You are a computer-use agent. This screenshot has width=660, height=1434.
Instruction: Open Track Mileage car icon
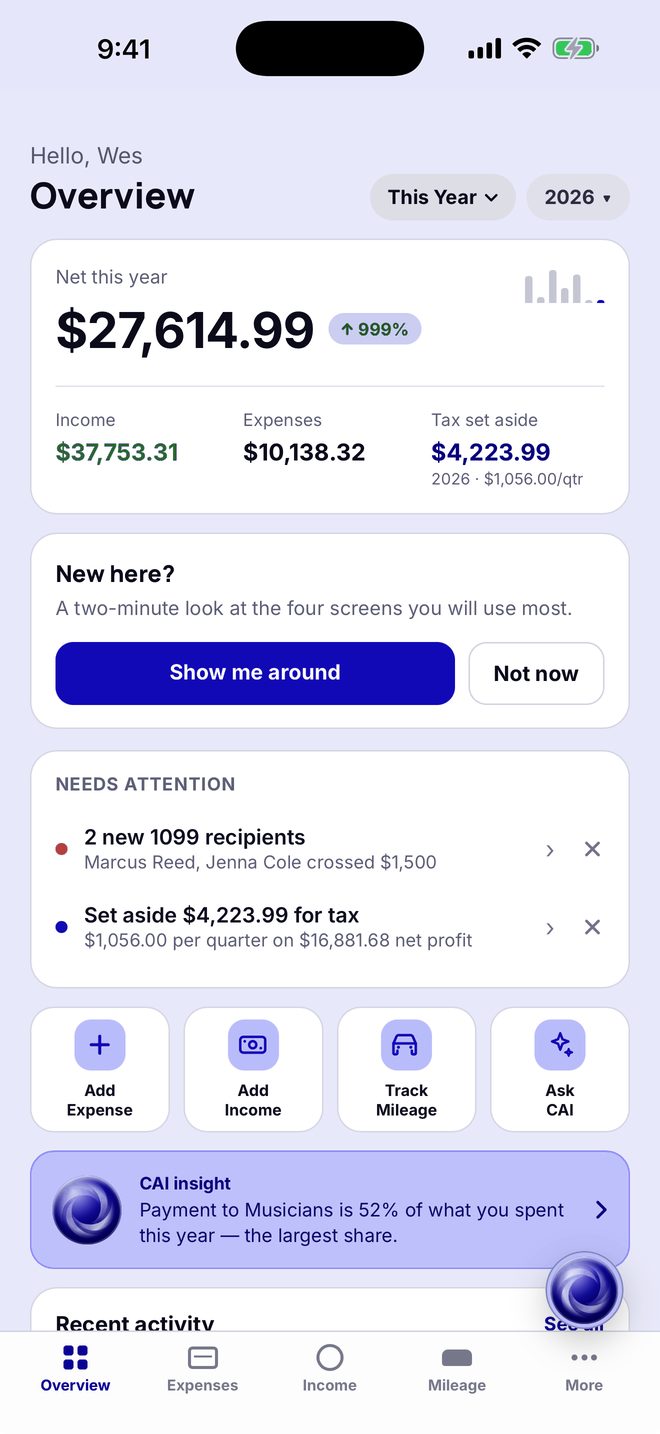[x=406, y=1045]
